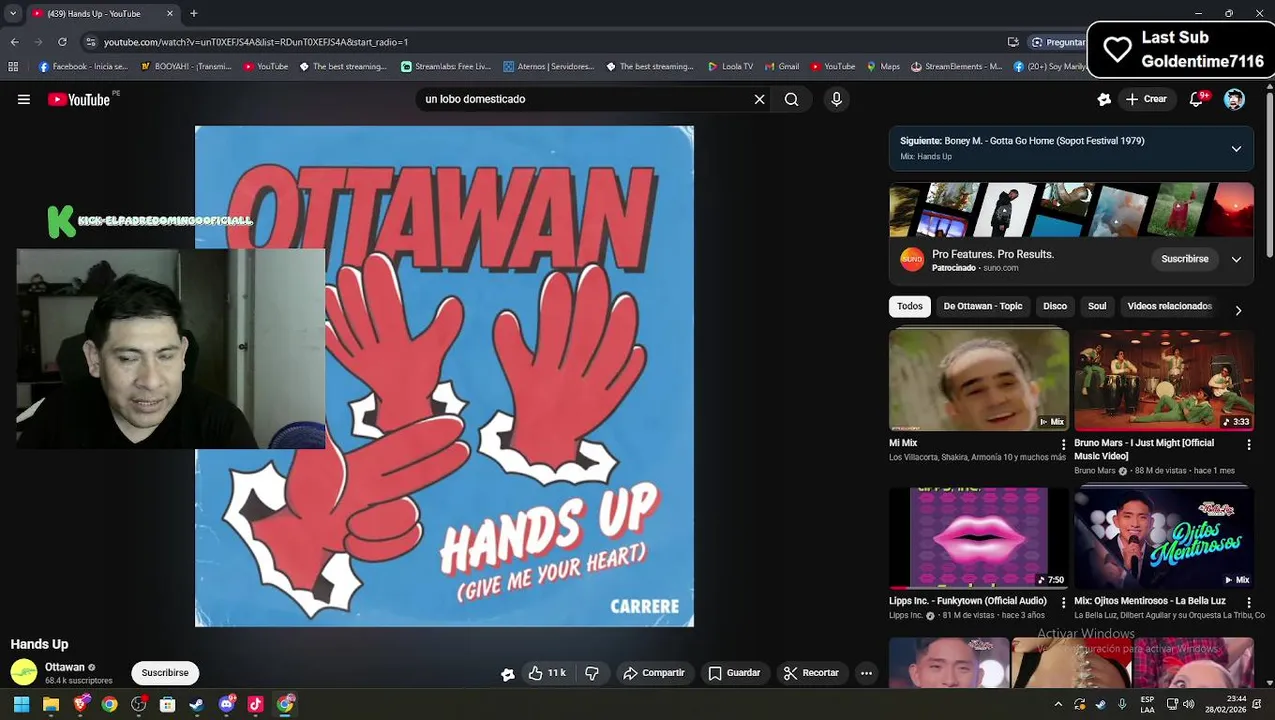Launch Brave browser from taskbar
This screenshot has height=720, width=1275.
[x=81, y=704]
